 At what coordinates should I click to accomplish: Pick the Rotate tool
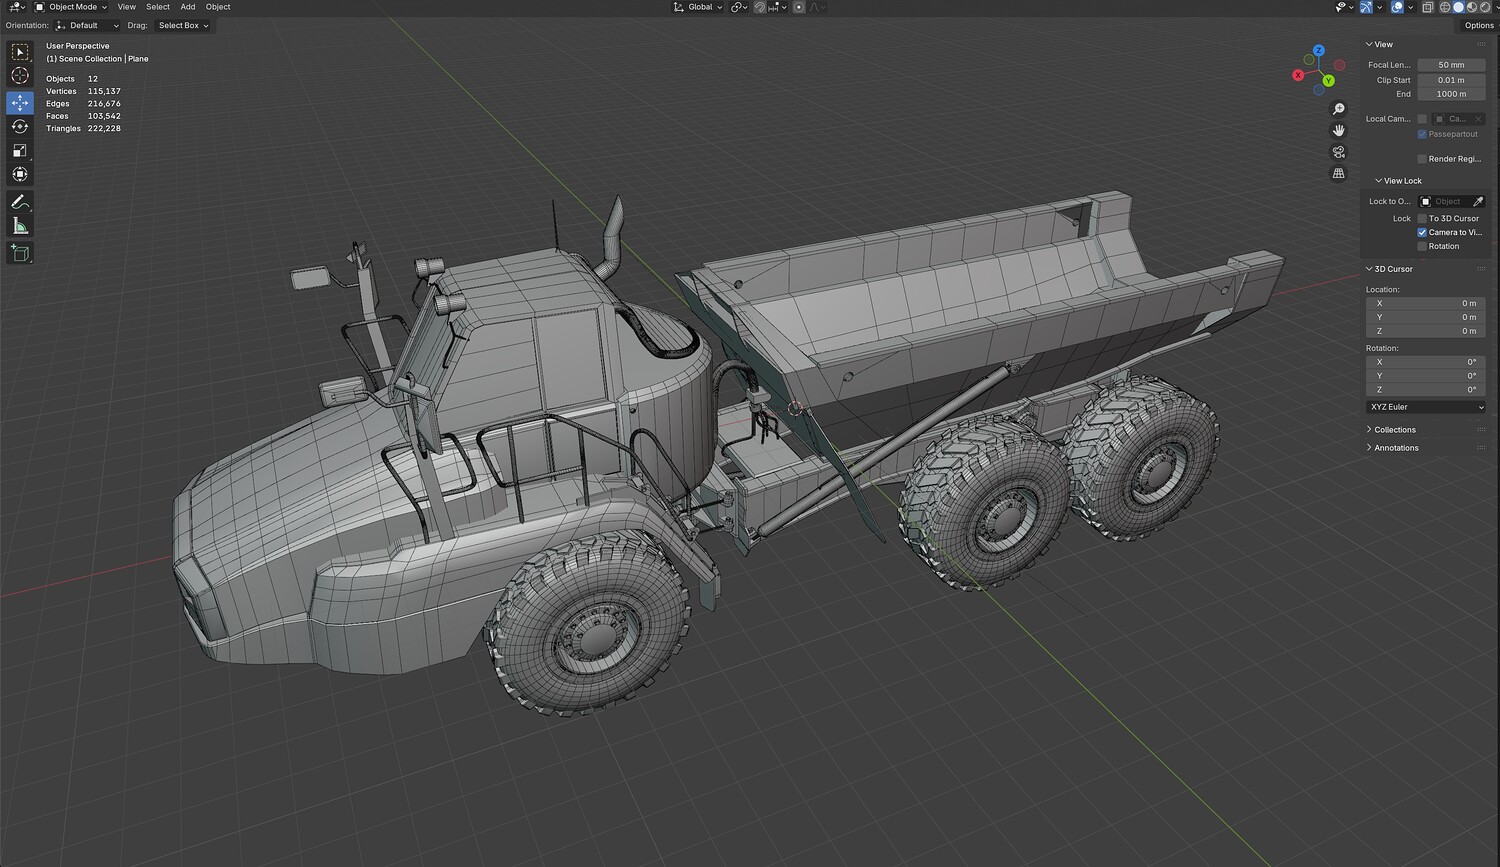pyautogui.click(x=20, y=127)
